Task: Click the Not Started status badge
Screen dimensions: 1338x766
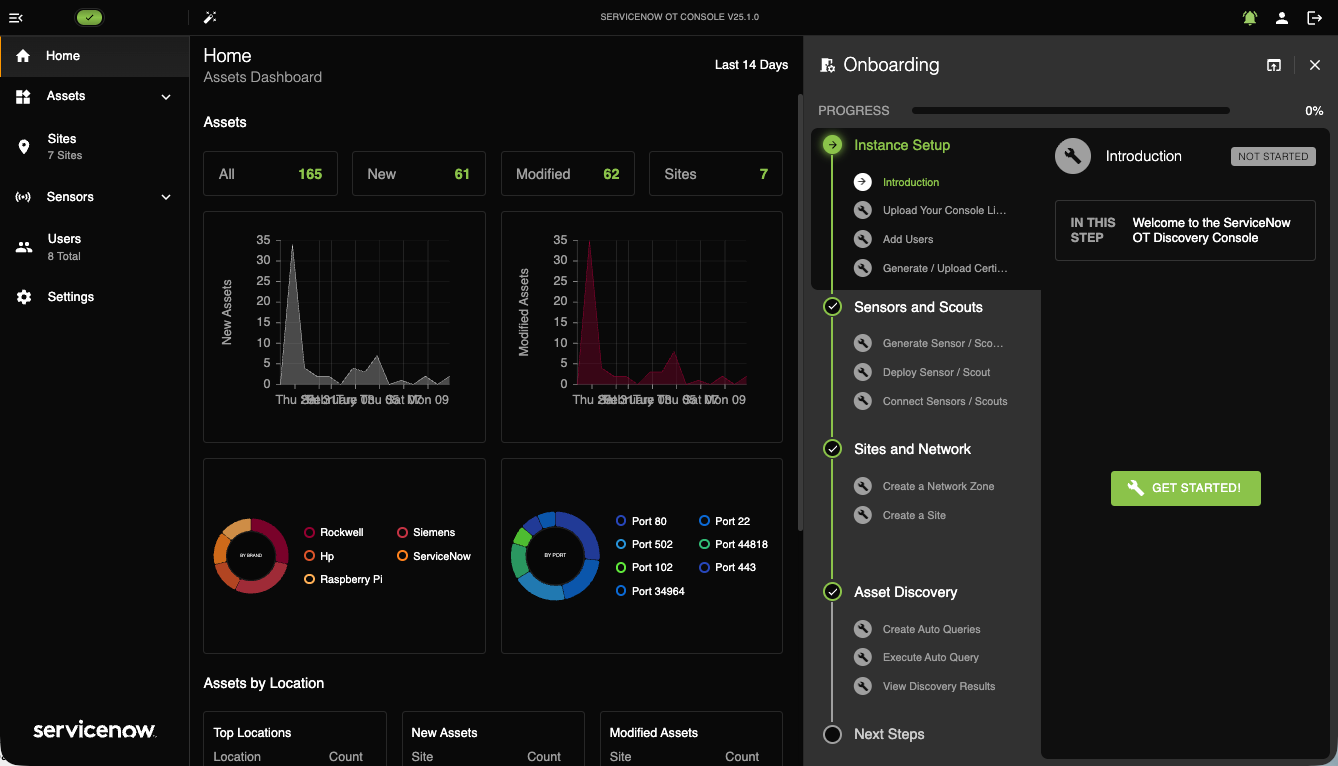Action: point(1273,156)
